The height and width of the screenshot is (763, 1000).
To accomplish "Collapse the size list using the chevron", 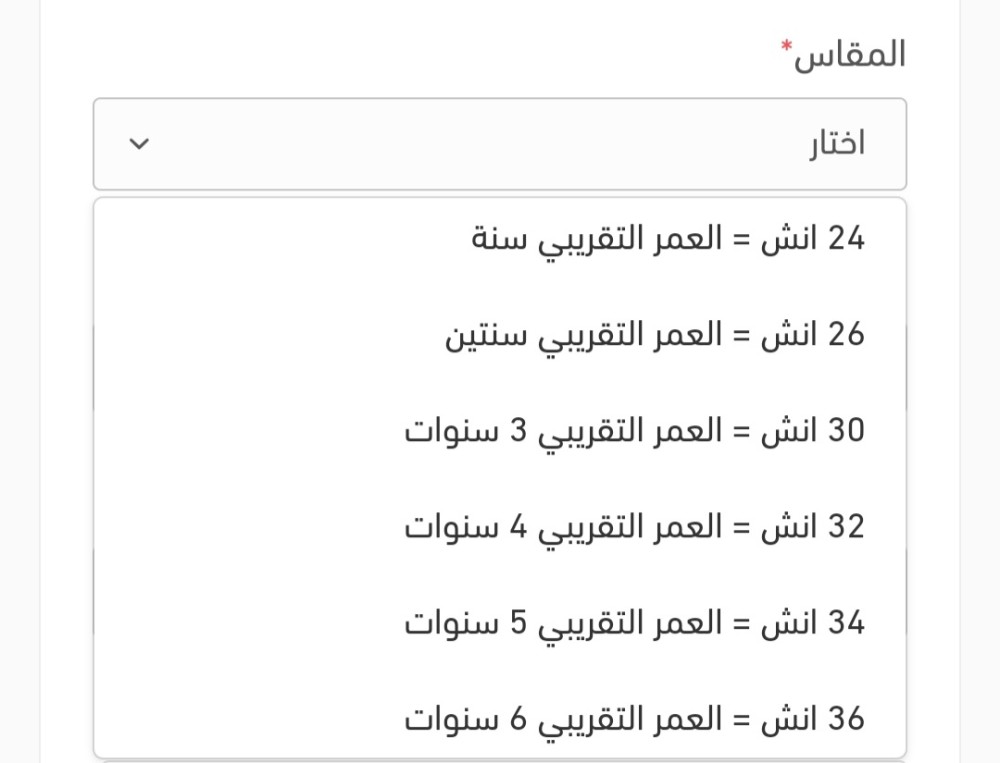I will point(140,144).
